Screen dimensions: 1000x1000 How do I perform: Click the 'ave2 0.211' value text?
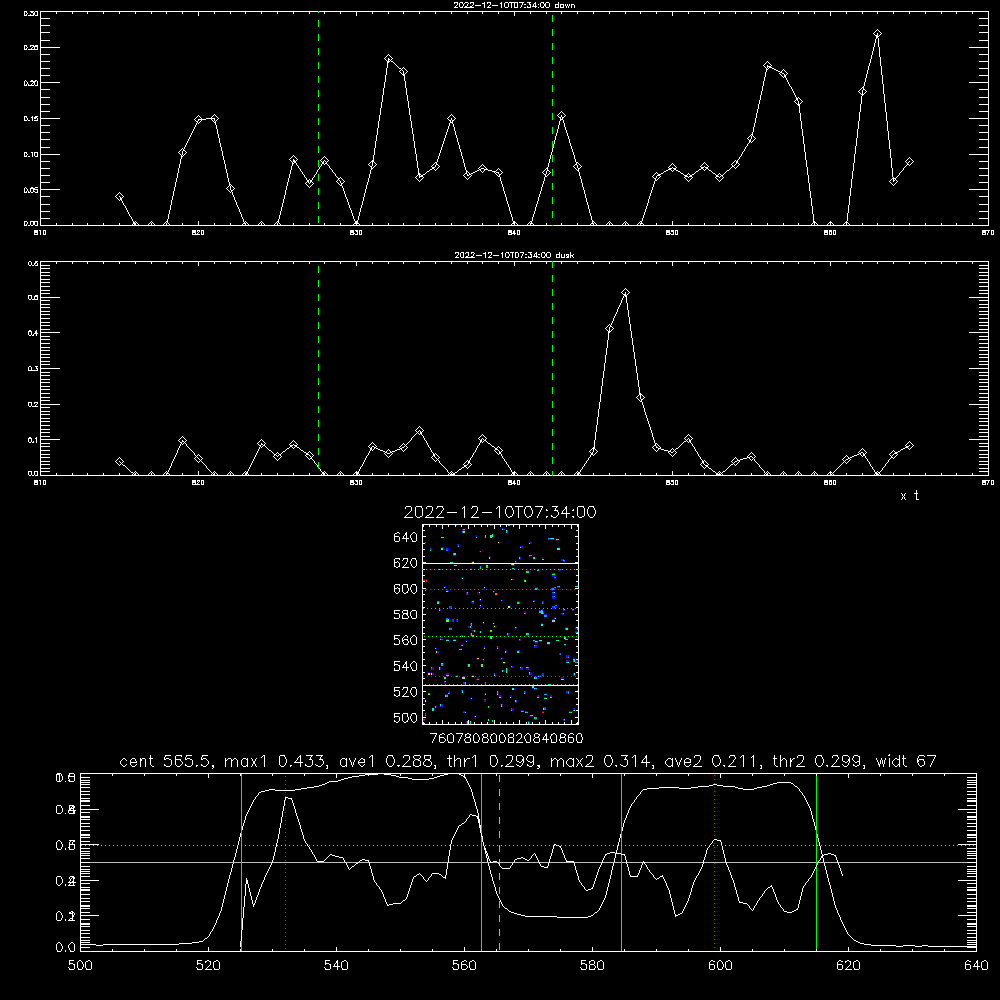click(x=712, y=761)
